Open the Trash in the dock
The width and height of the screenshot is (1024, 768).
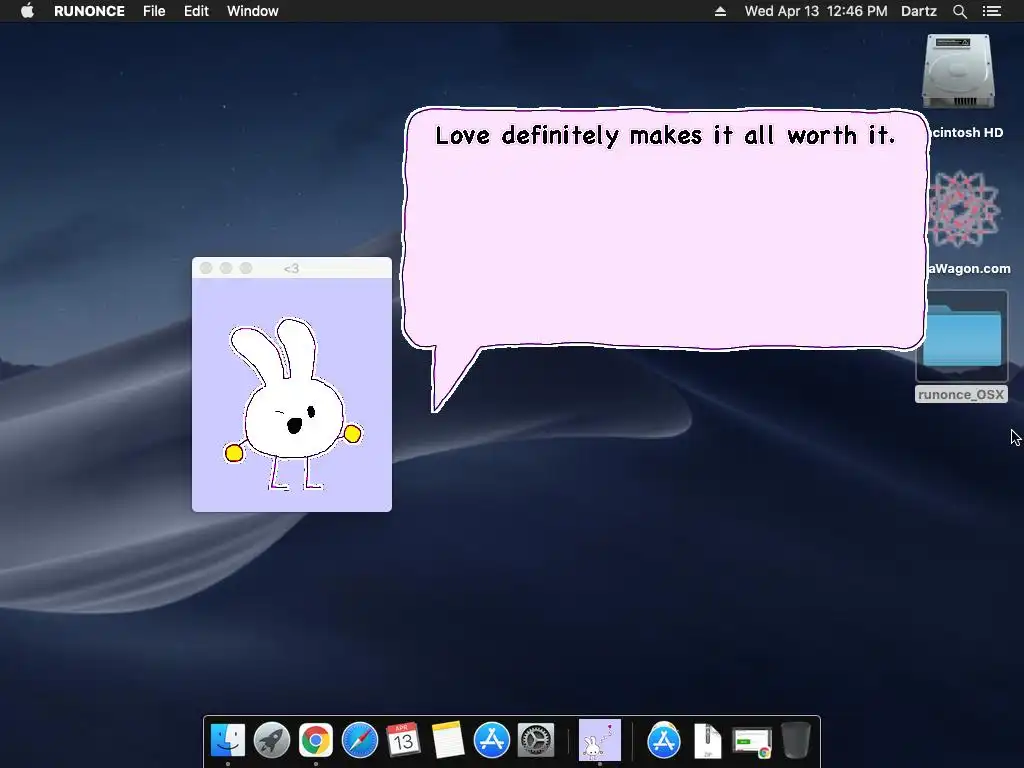coord(795,740)
